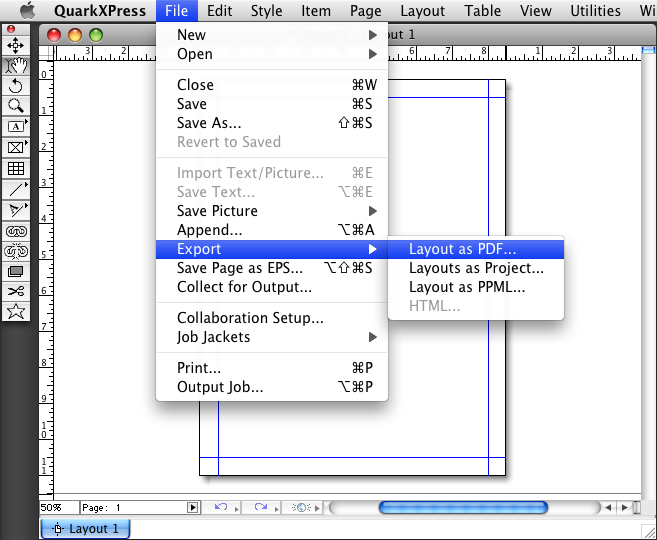Select the Starburst tool
The image size is (657, 540).
(x=16, y=311)
